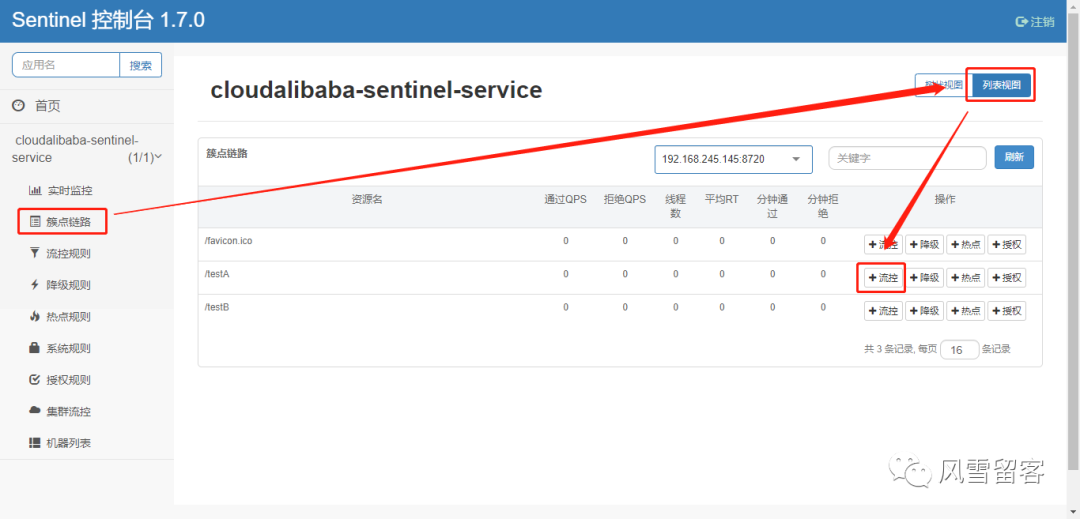Click 注销 to log out

[1042, 21]
